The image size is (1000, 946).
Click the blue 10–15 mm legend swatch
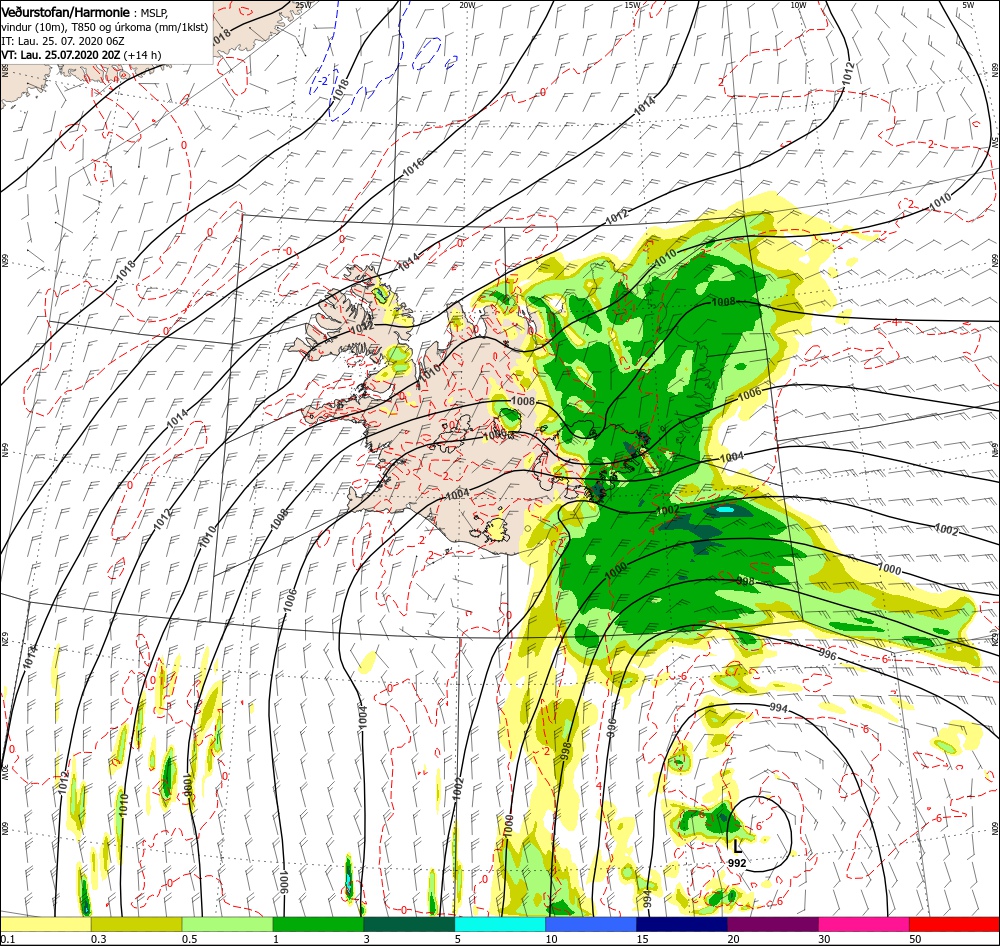[x=591, y=924]
